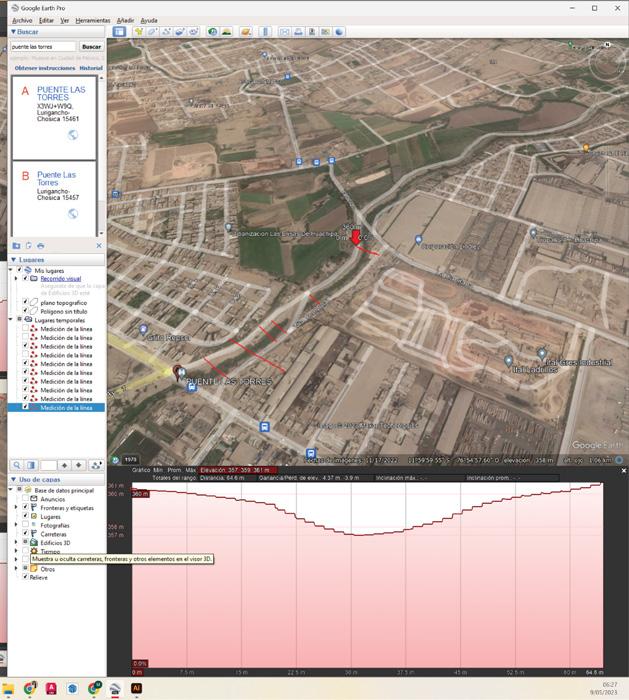
Task: Click the save image toolbar icon
Action: click(x=312, y=32)
